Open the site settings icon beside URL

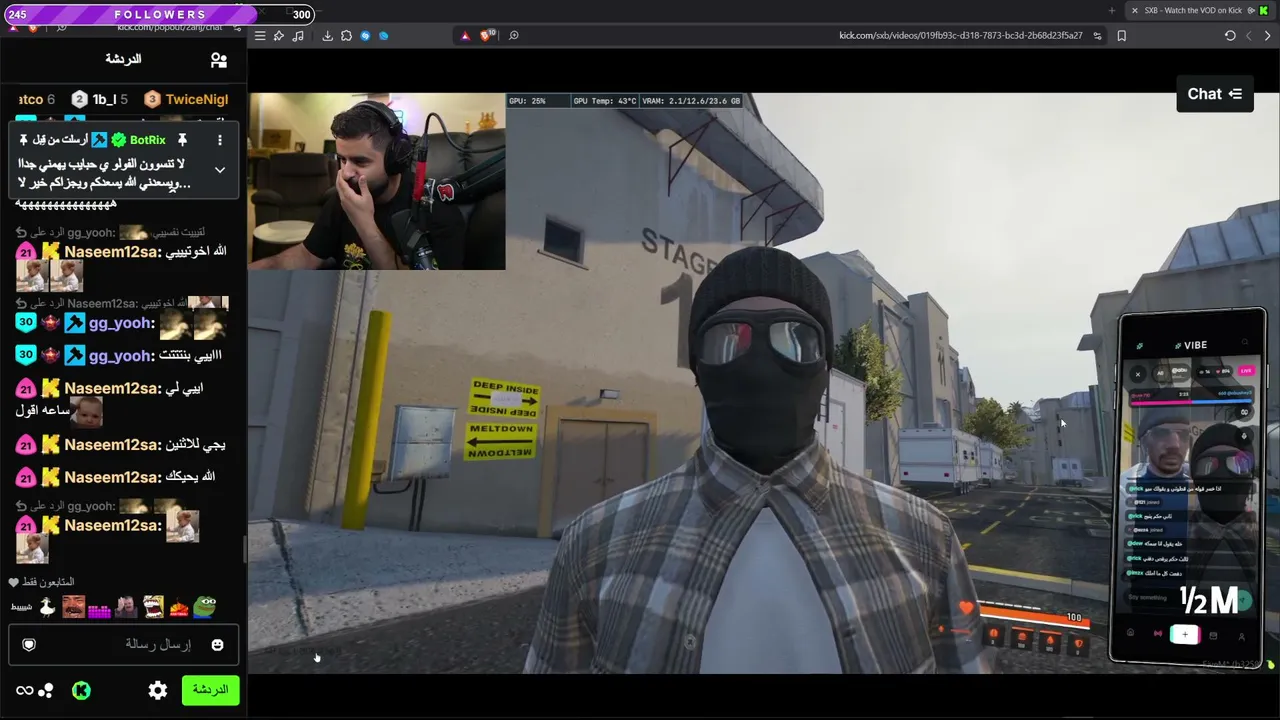click(1097, 36)
